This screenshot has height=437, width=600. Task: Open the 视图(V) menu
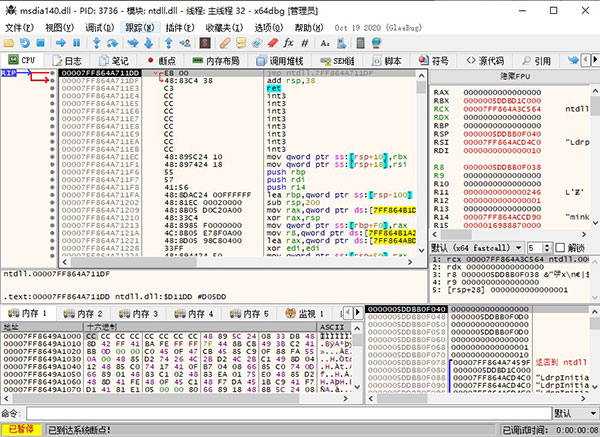59,28
